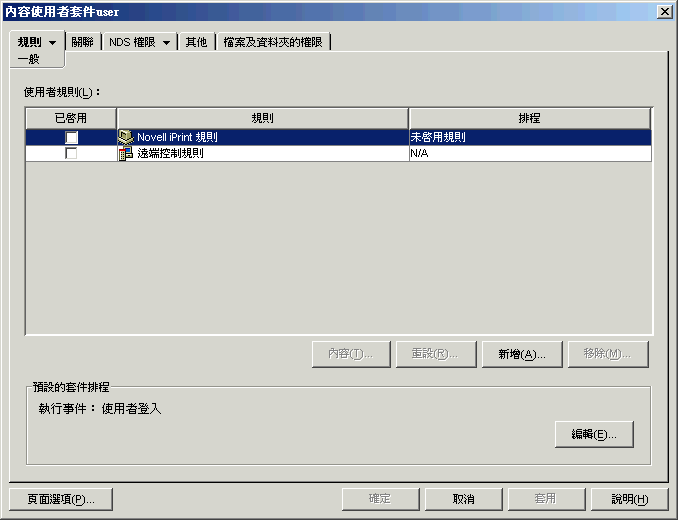Click the 未啓用規則 schedule cell

530,137
